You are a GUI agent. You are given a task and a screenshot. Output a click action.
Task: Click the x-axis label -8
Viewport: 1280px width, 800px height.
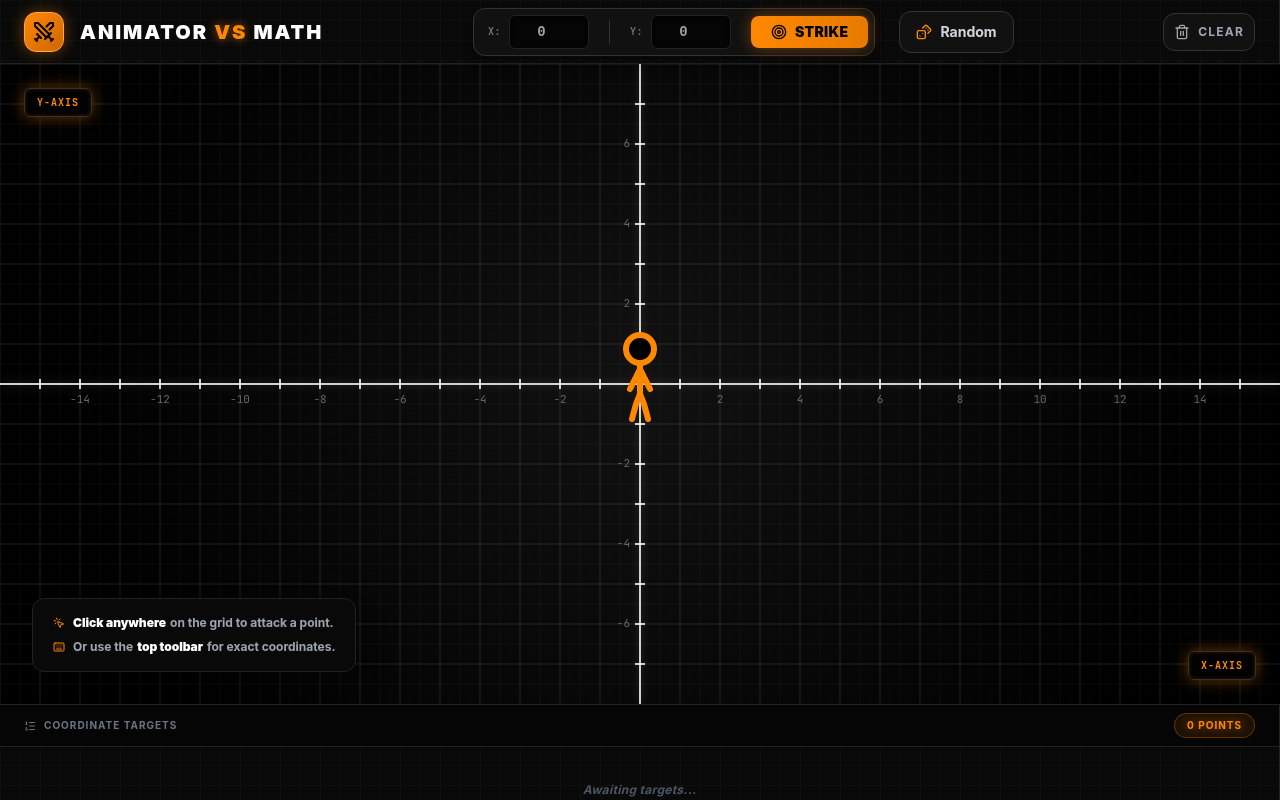pyautogui.click(x=320, y=400)
